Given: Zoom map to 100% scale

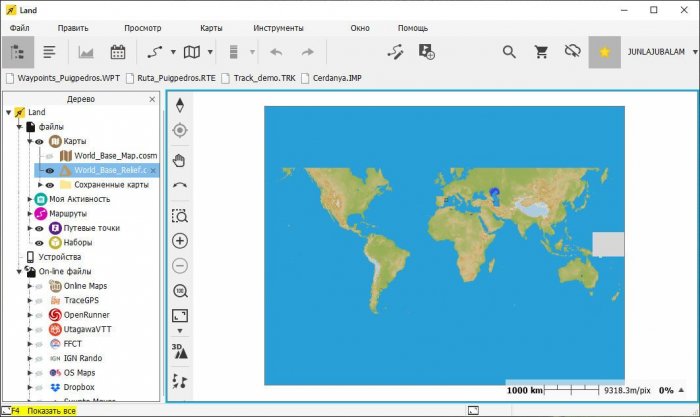Looking at the screenshot, I should 180,291.
